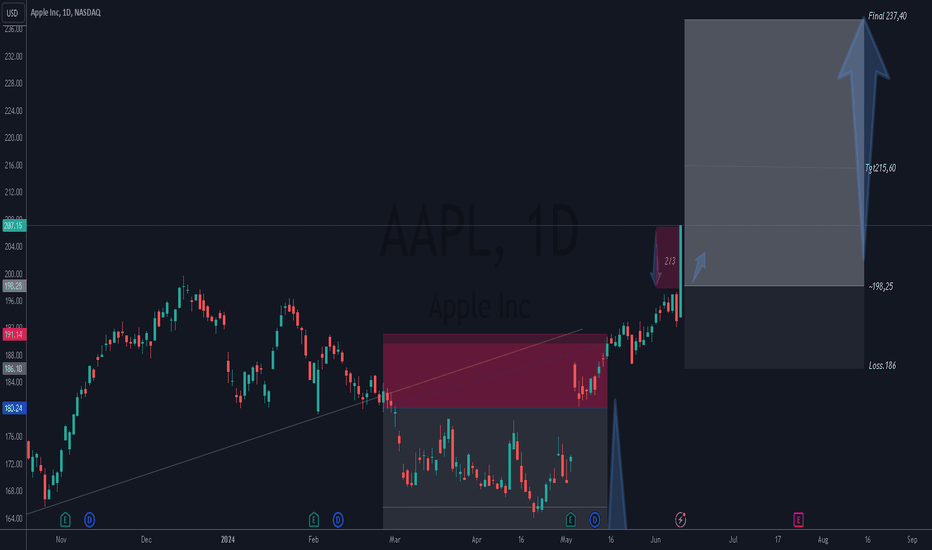
Task: Open the dividend D marker after May
Action: point(594,520)
